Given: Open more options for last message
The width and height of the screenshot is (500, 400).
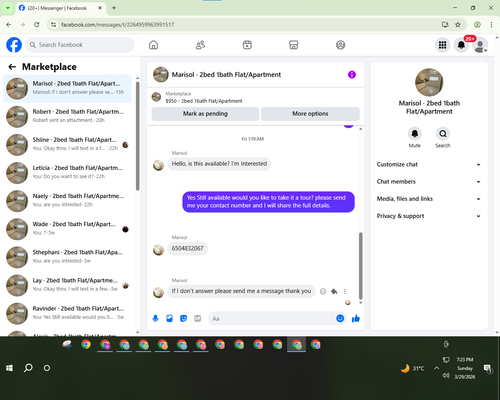Looking at the screenshot, I should (x=345, y=291).
